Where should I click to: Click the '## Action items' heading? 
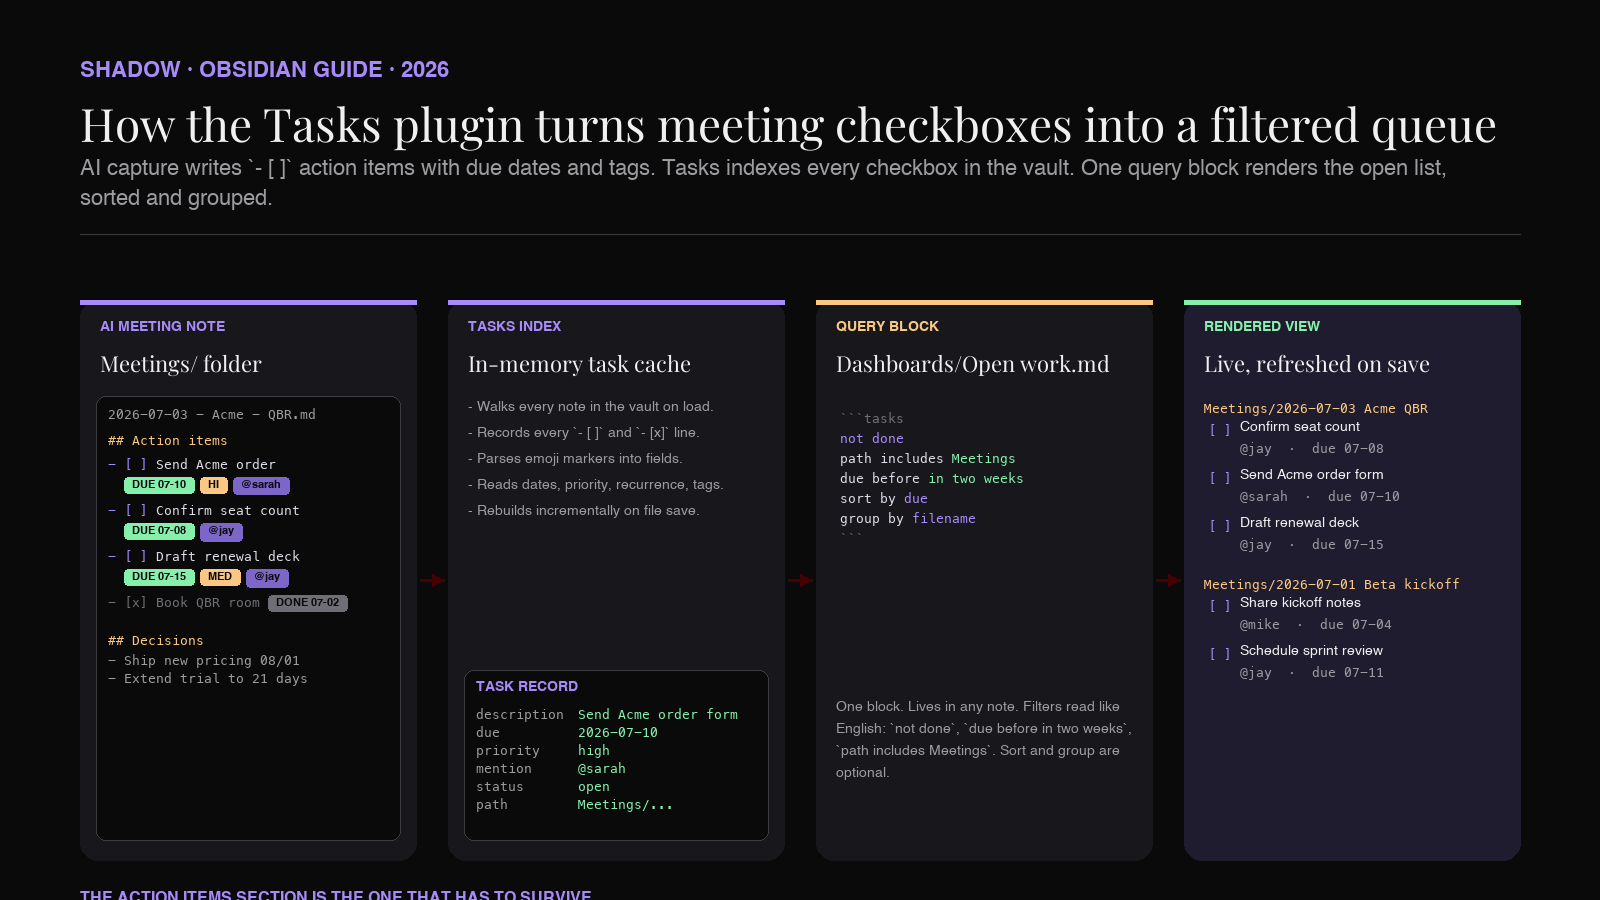(x=168, y=440)
